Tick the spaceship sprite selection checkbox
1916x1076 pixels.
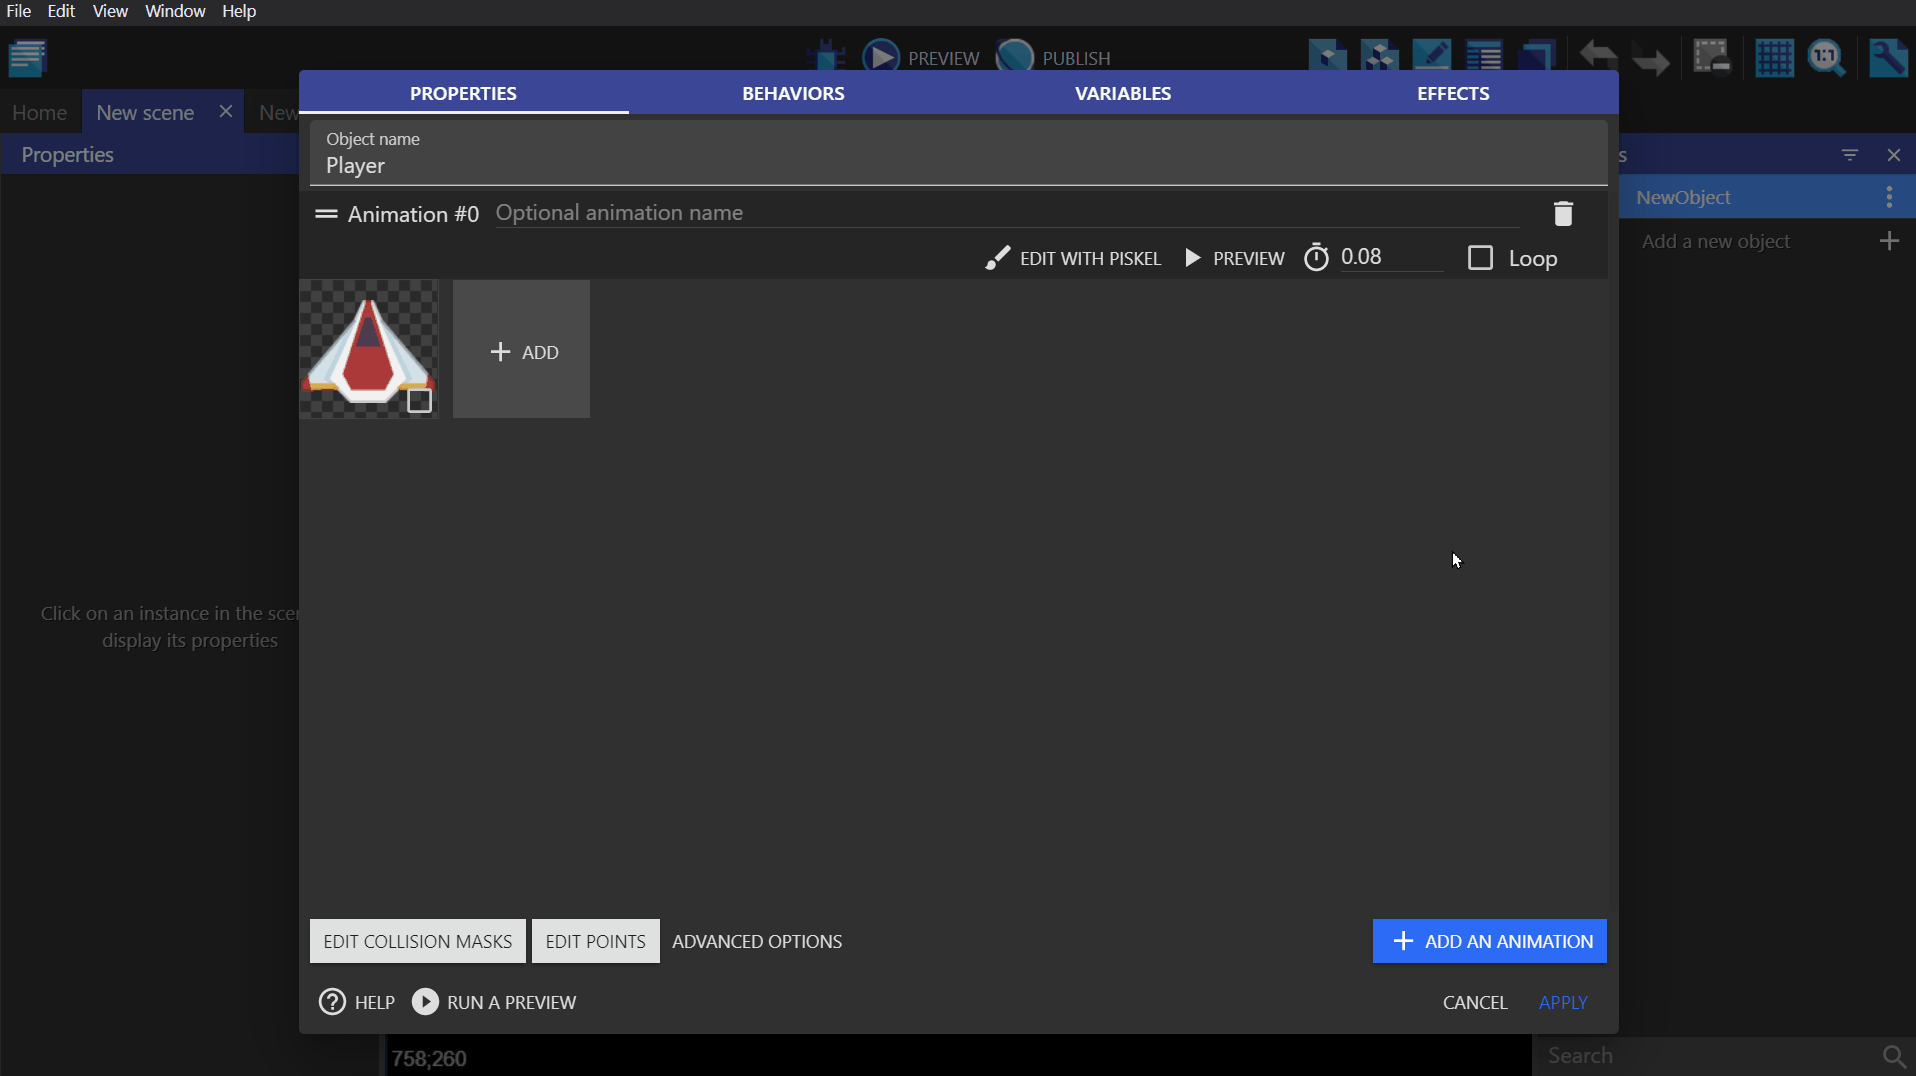419,401
